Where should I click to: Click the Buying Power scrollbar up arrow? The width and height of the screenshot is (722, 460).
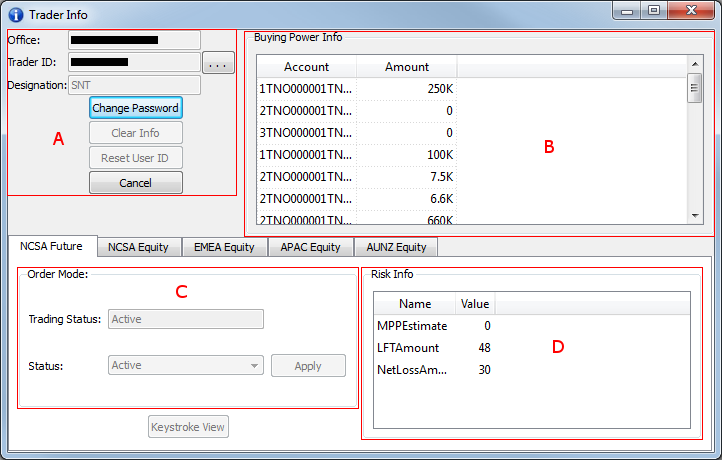click(x=694, y=64)
